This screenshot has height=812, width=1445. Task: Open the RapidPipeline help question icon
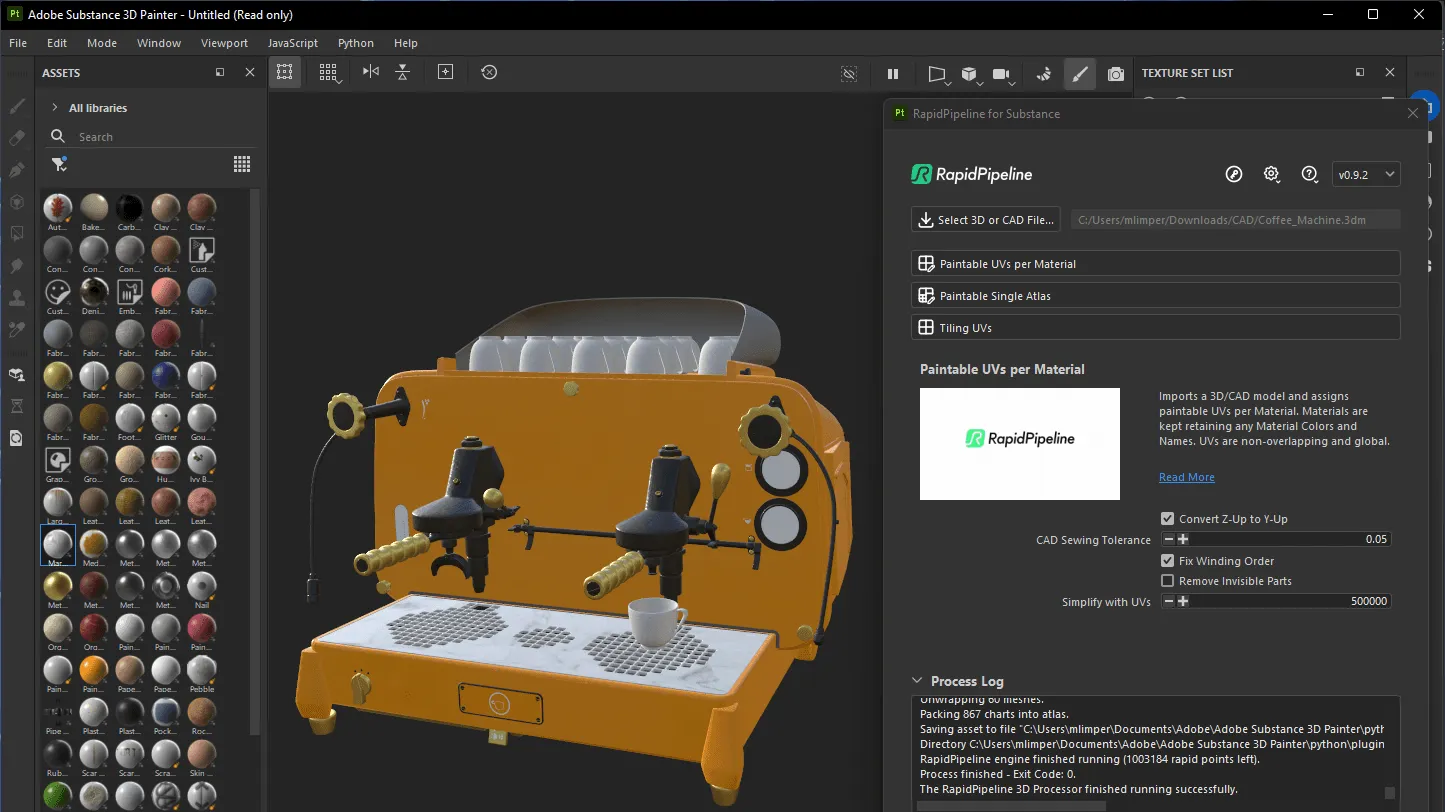pos(1309,174)
